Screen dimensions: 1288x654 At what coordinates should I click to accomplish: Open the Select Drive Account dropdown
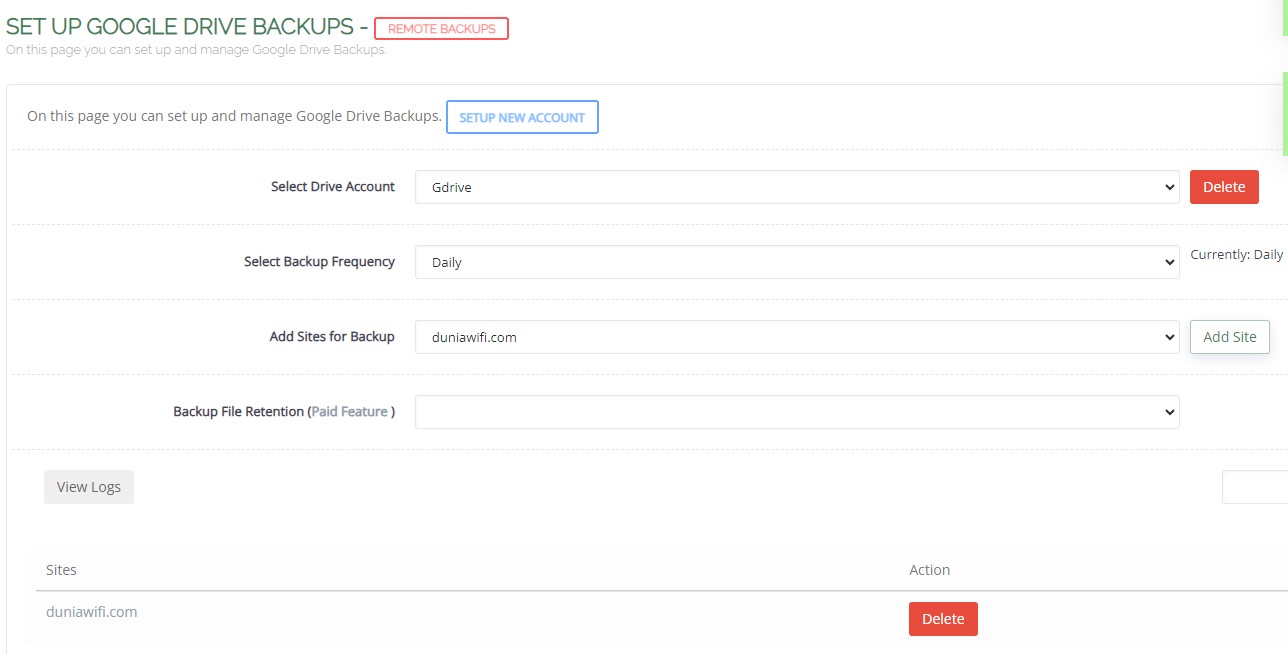795,187
